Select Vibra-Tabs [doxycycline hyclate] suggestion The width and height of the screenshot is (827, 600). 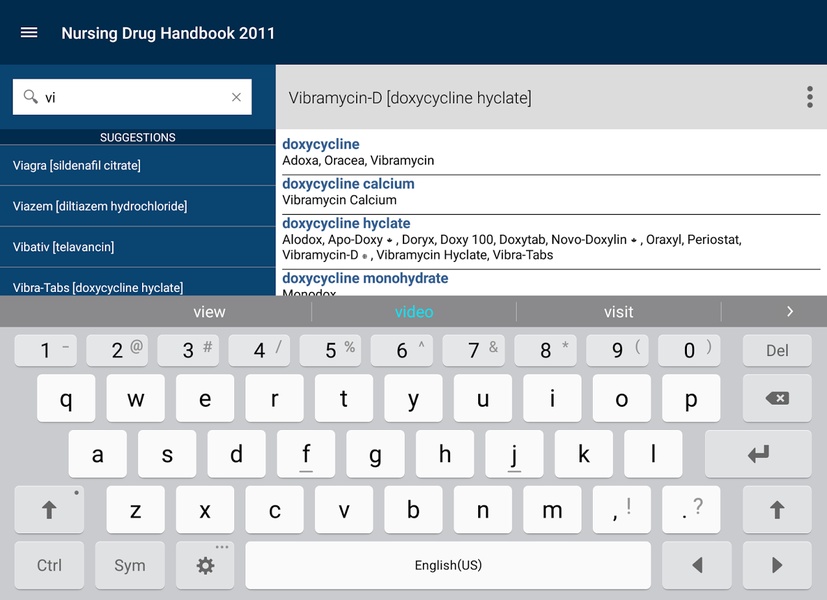pos(138,282)
